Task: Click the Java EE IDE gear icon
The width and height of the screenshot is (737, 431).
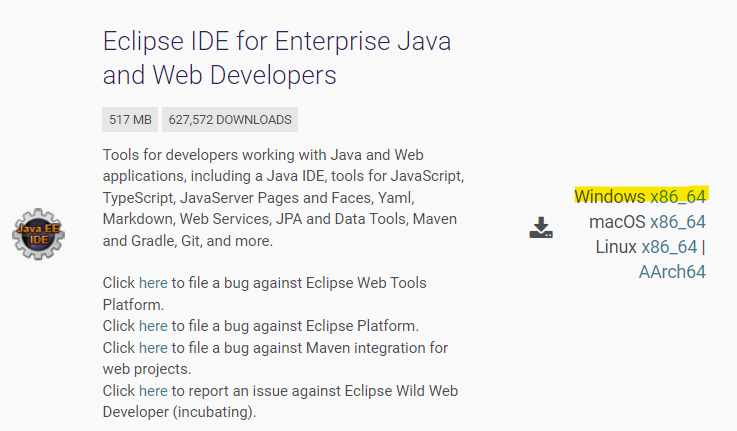Action: click(39, 234)
